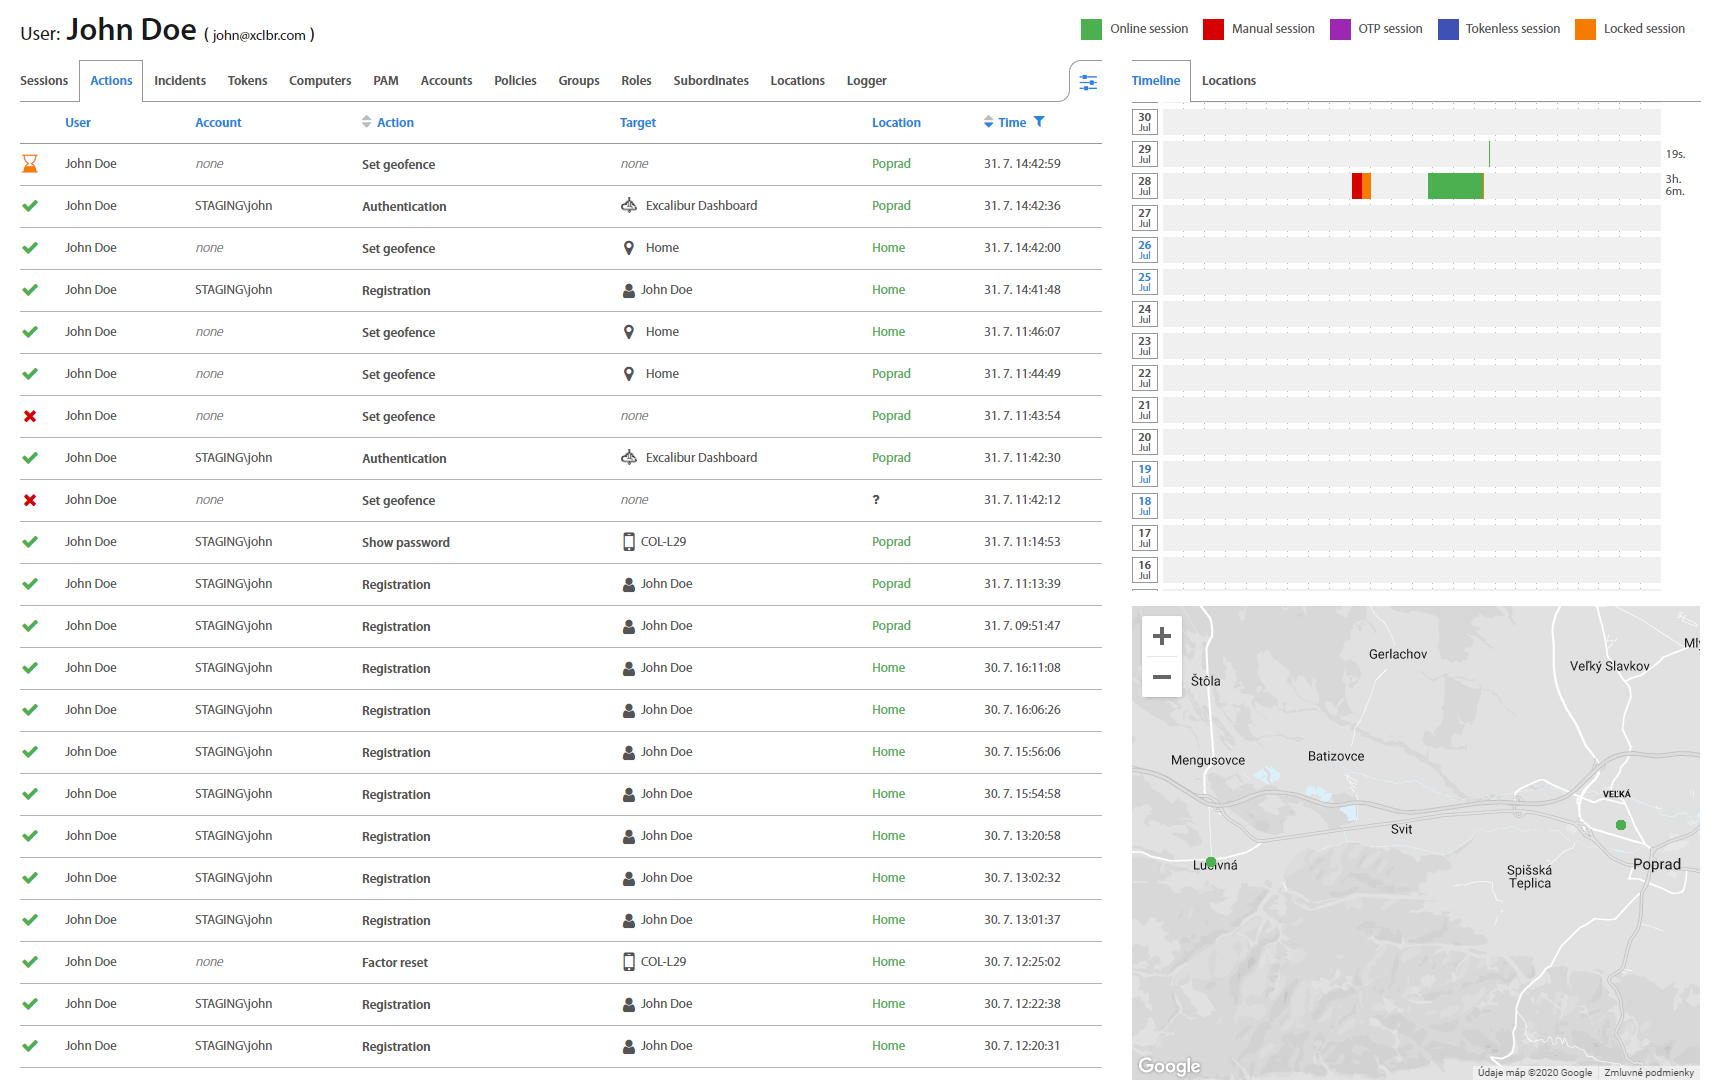
Task: Zoom in on the map
Action: pos(1161,636)
